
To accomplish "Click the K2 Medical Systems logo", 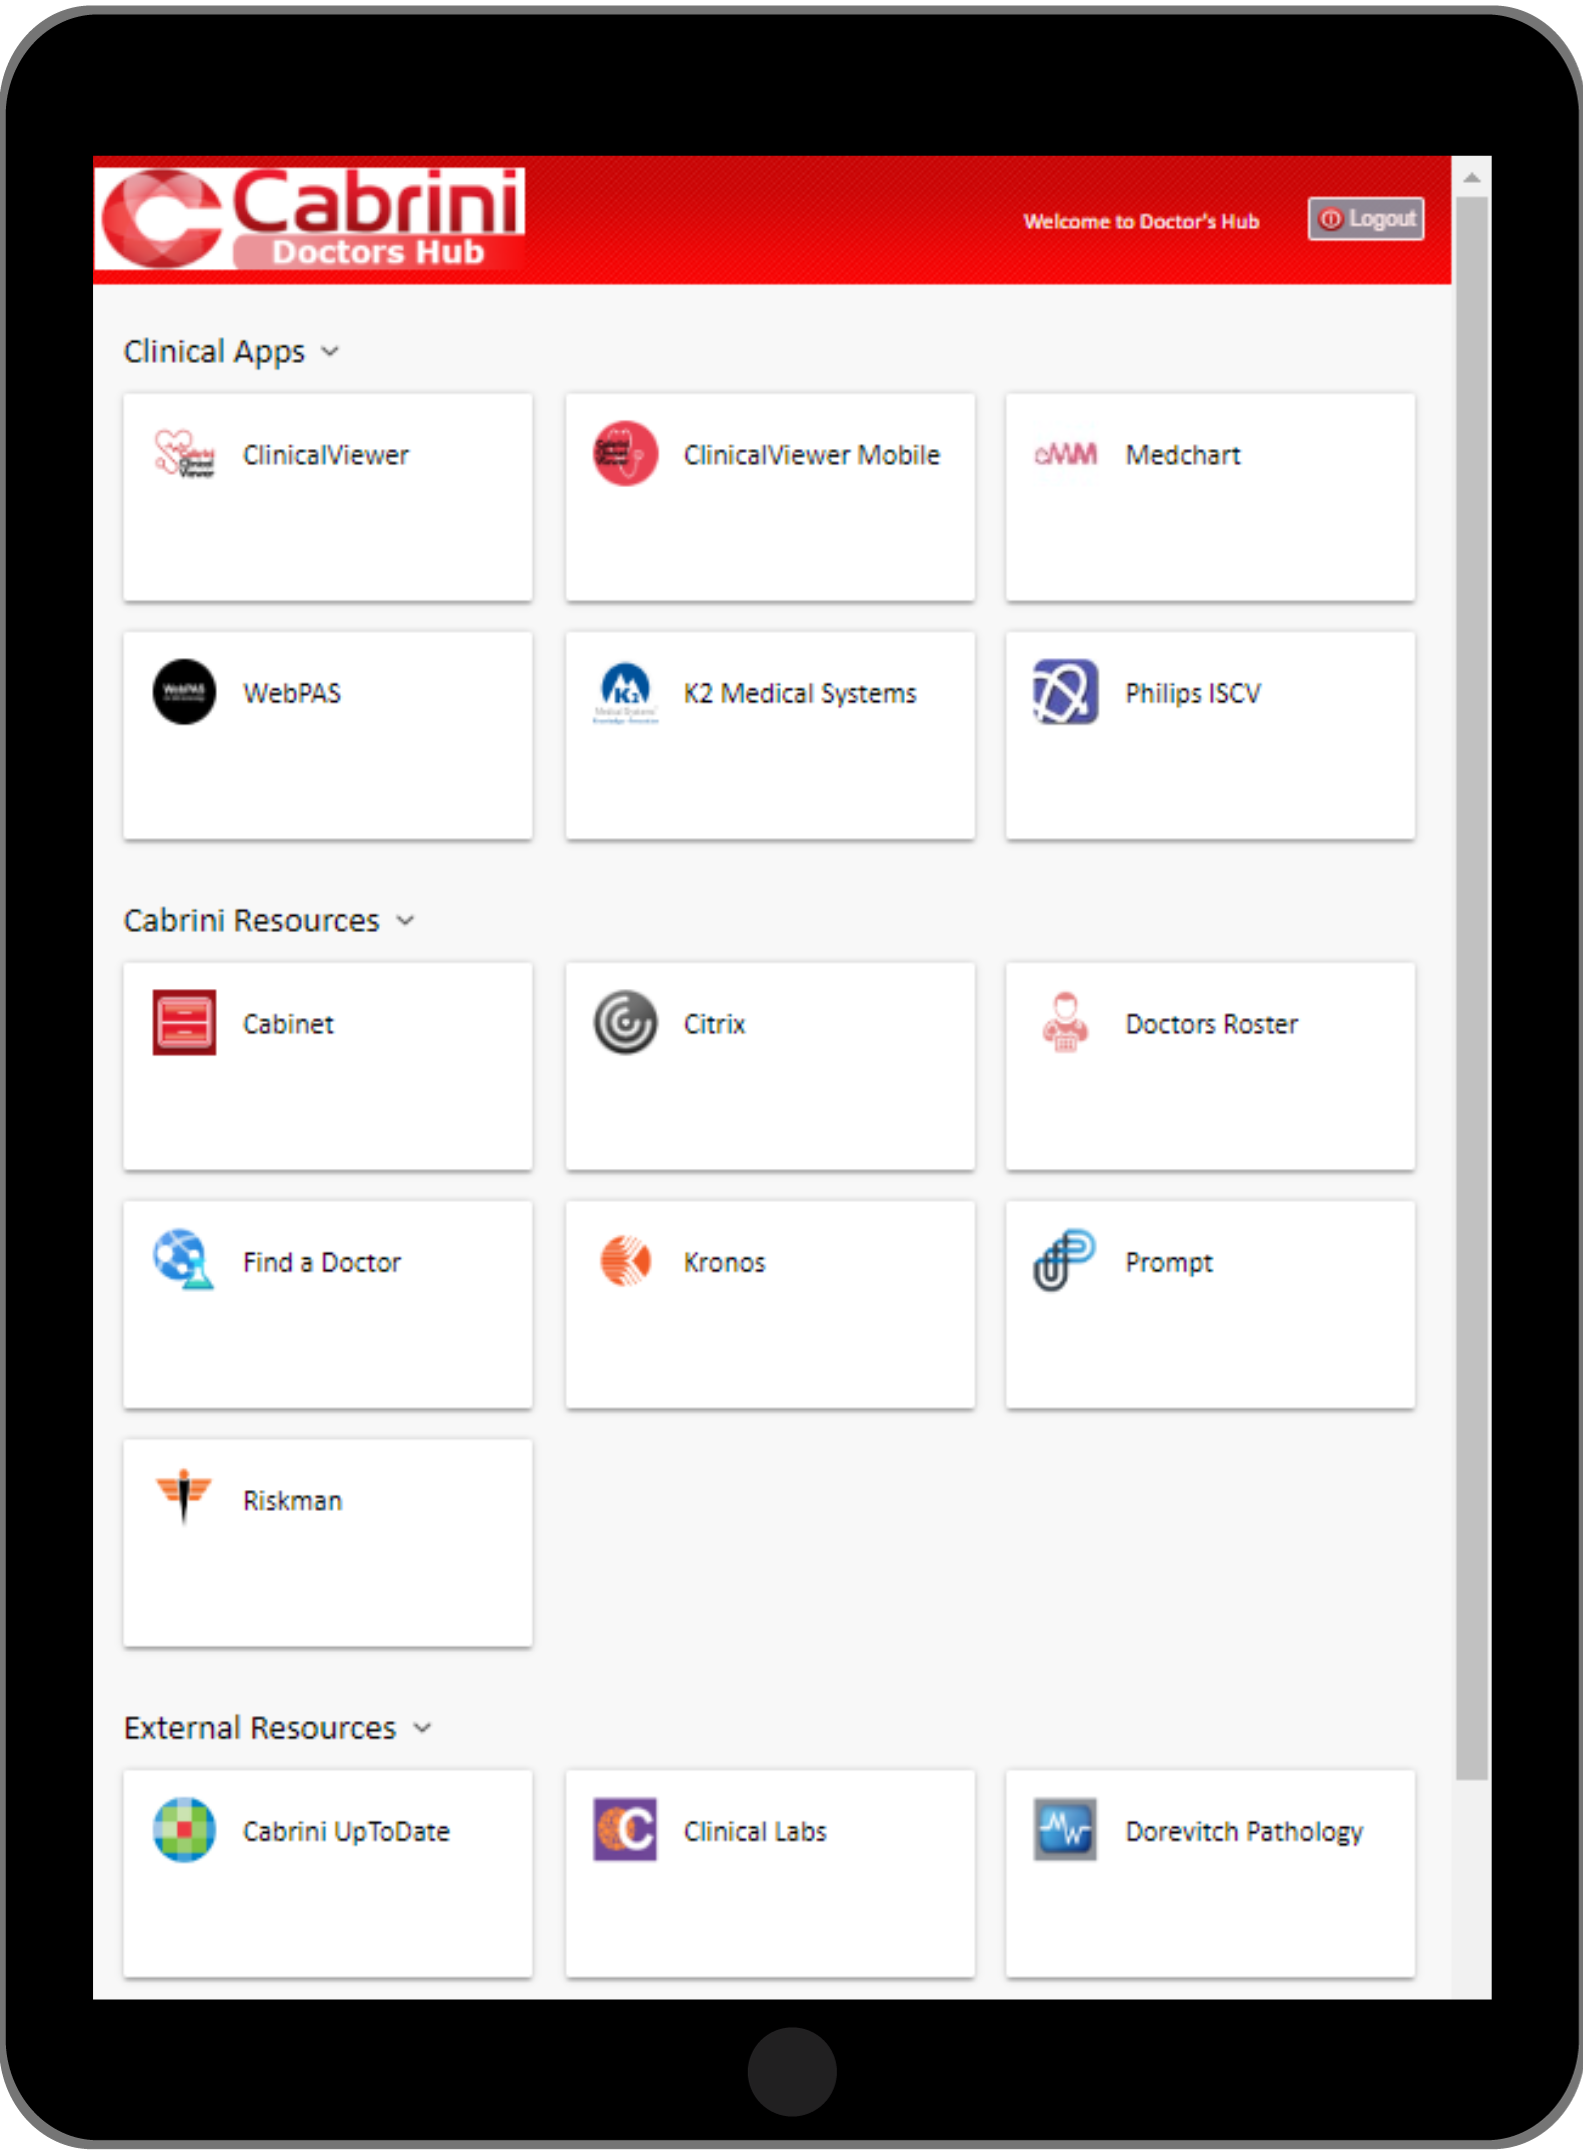I will [x=625, y=692].
